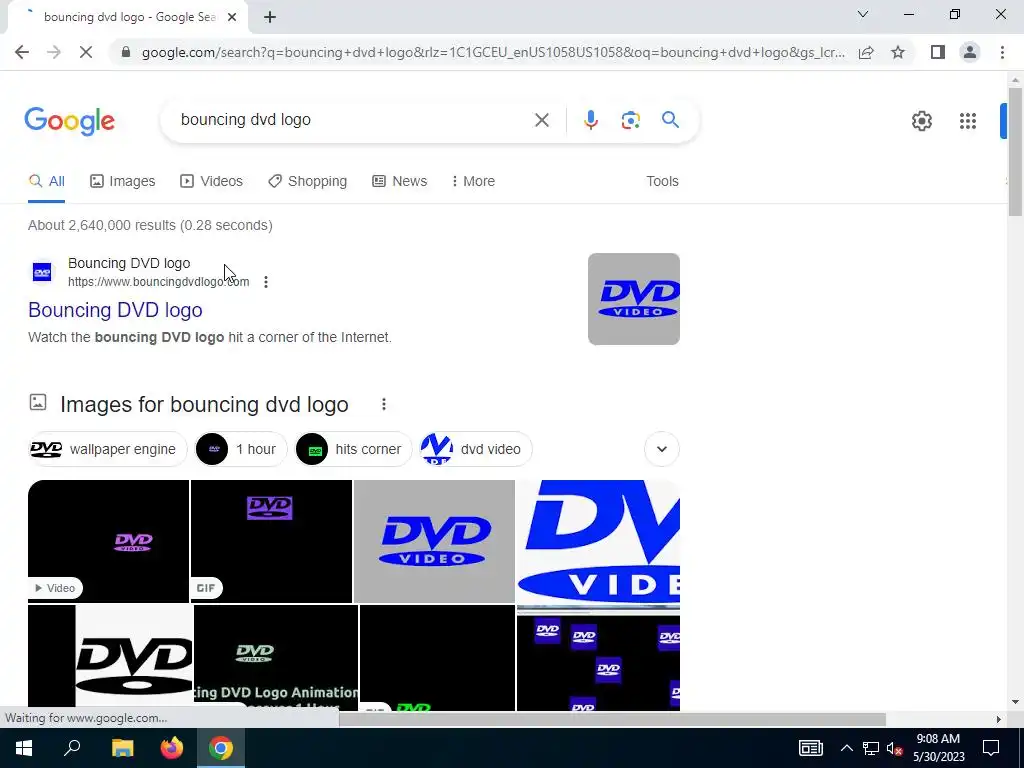Open Bouncing DVD logo result link
The height and width of the screenshot is (768, 1024).
[116, 310]
